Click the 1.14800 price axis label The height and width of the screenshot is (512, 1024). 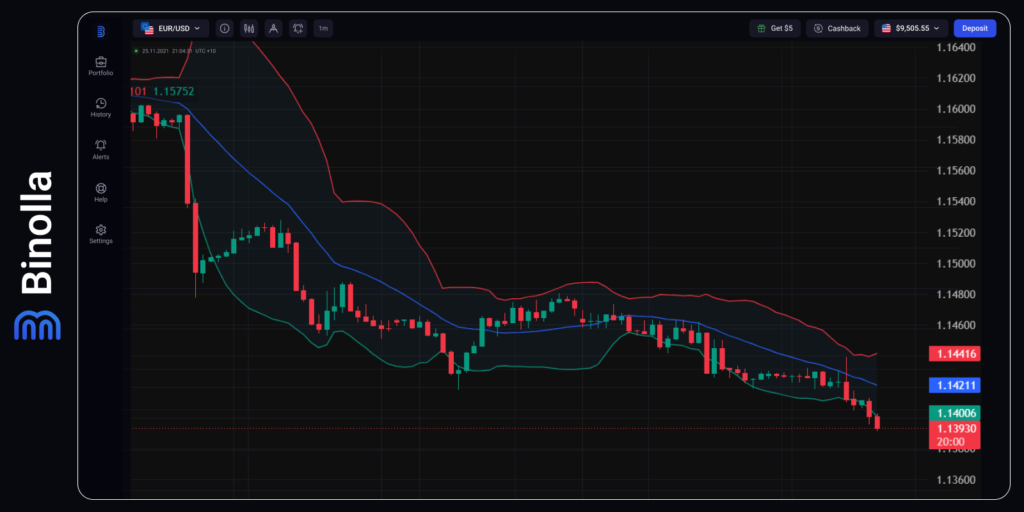coord(957,294)
